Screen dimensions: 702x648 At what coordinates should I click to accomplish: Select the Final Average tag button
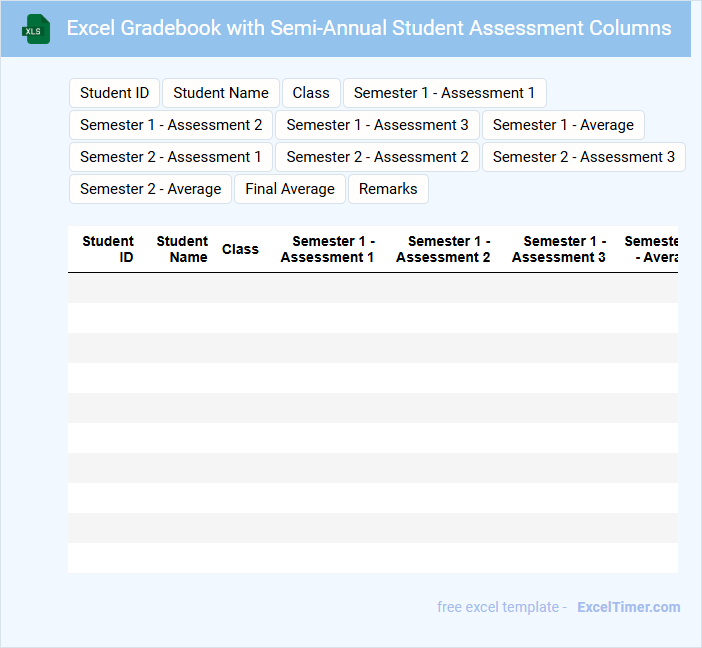pos(290,189)
